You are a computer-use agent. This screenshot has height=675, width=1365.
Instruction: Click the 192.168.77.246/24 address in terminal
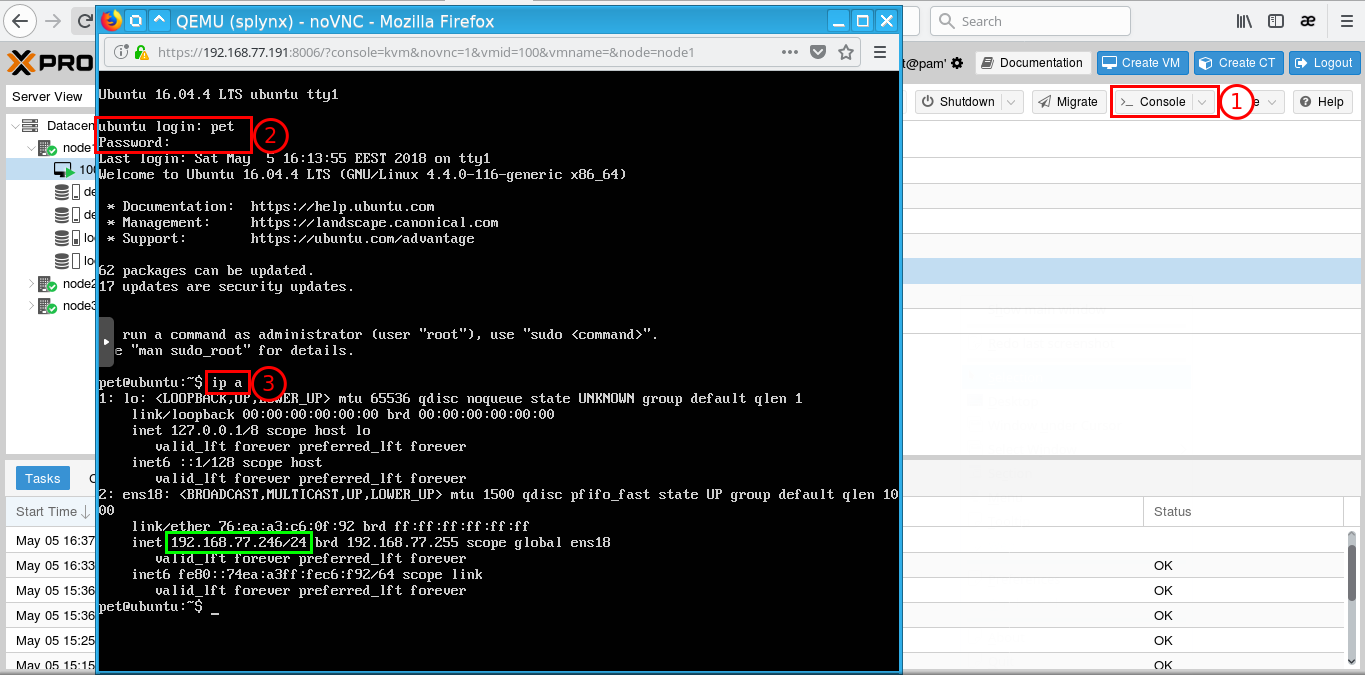[239, 542]
